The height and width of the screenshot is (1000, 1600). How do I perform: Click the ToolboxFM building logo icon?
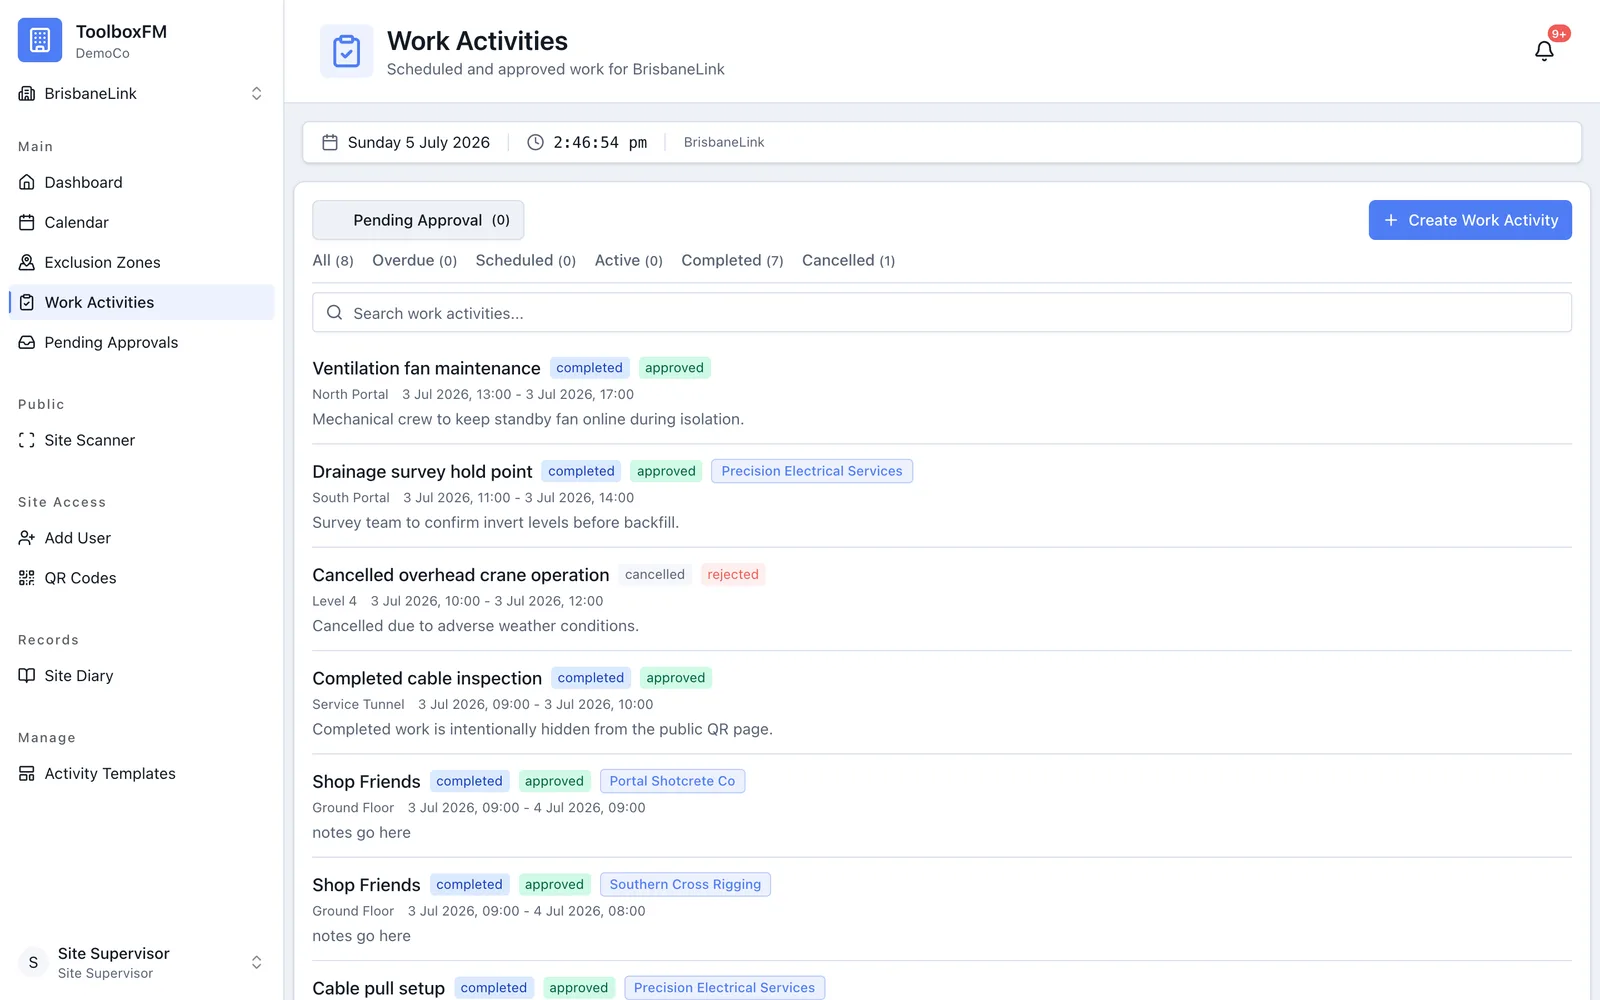tap(40, 40)
